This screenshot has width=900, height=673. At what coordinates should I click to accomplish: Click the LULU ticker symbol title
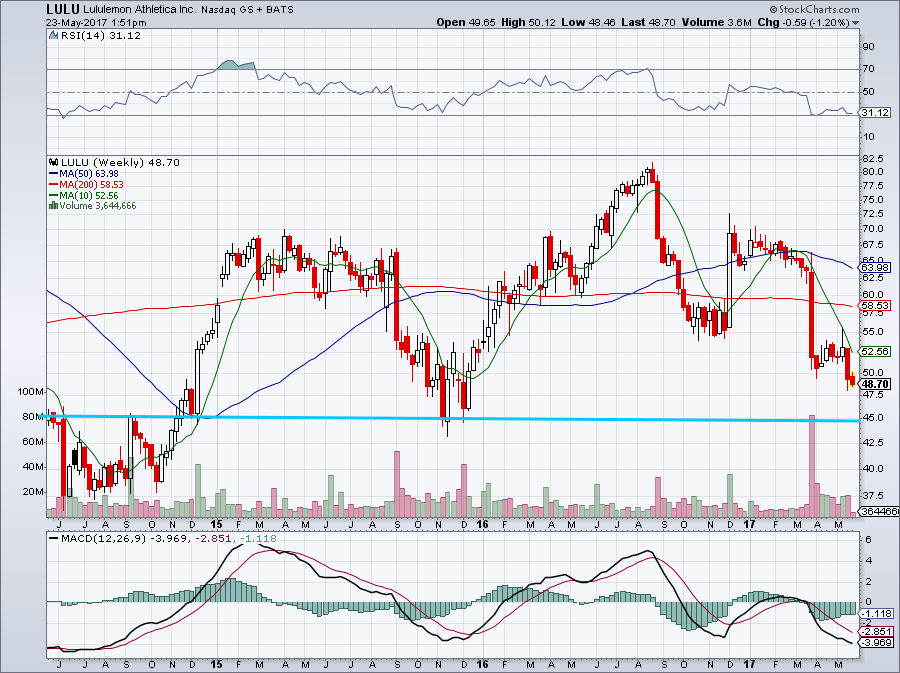coord(64,9)
